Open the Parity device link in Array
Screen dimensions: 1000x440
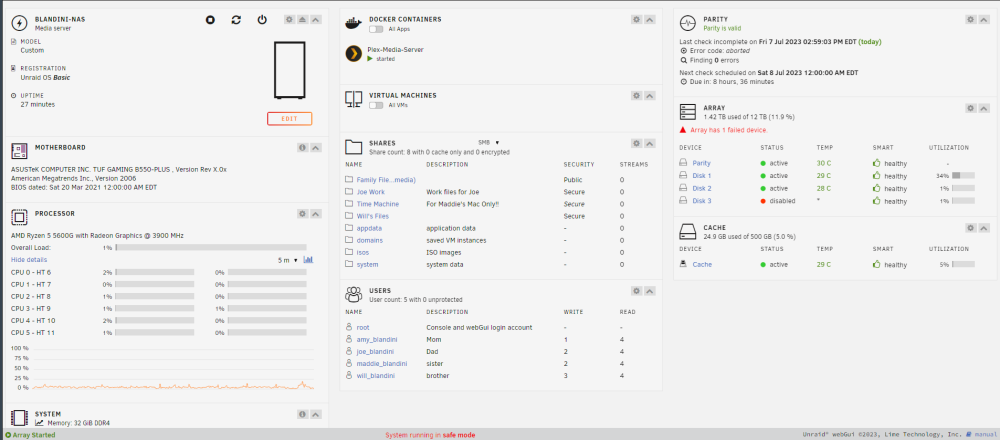(702, 163)
